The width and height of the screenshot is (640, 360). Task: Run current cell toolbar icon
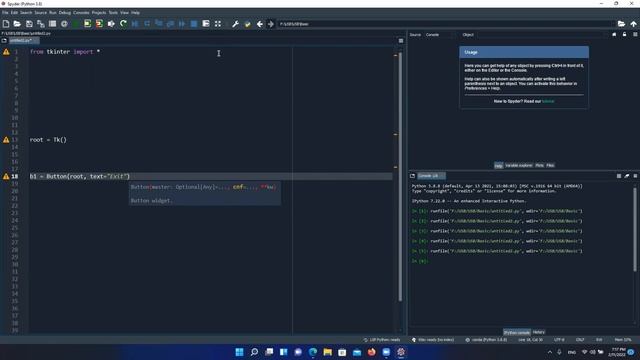pos(87,24)
